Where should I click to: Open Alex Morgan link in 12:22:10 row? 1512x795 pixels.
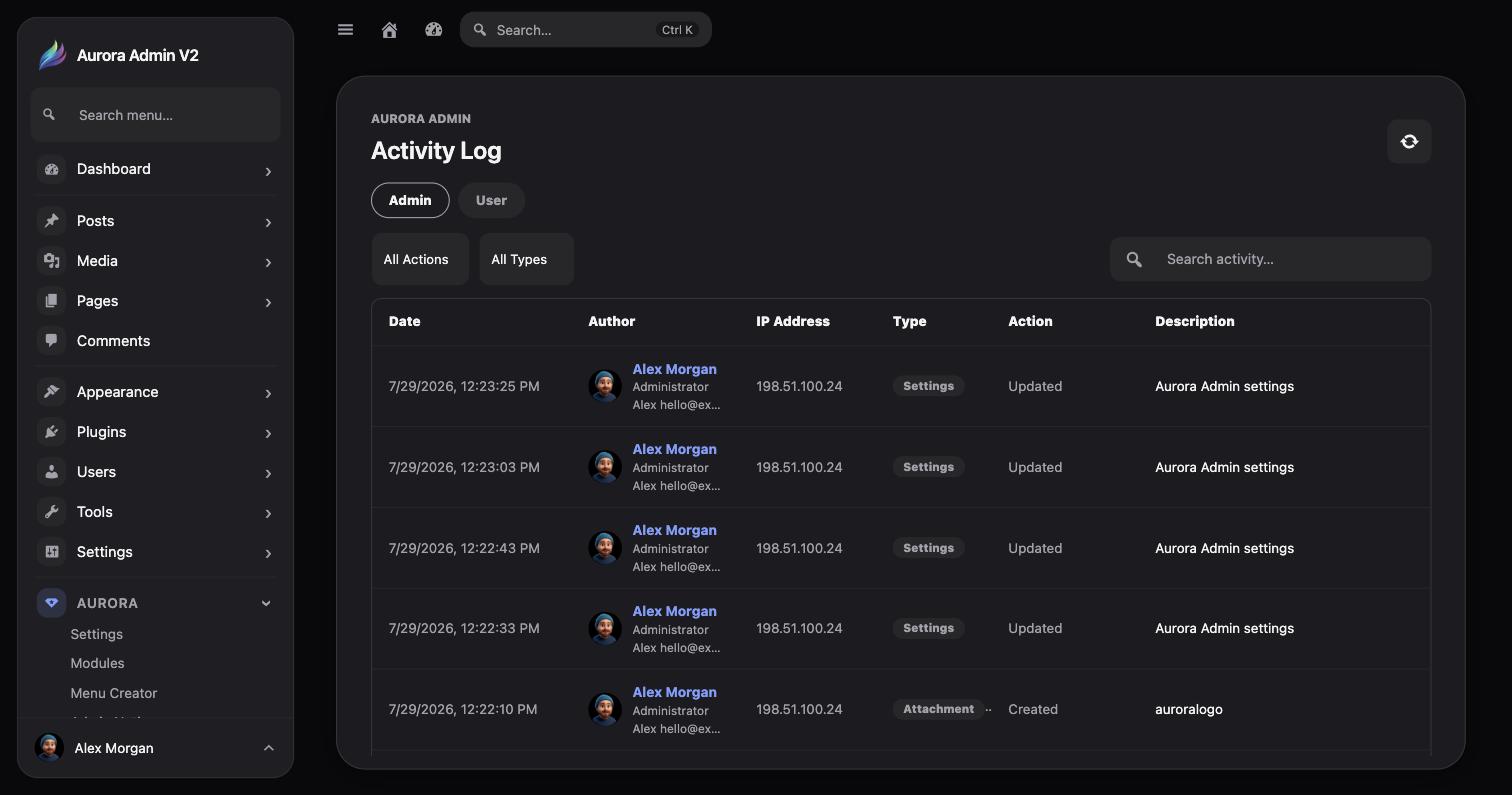(675, 692)
